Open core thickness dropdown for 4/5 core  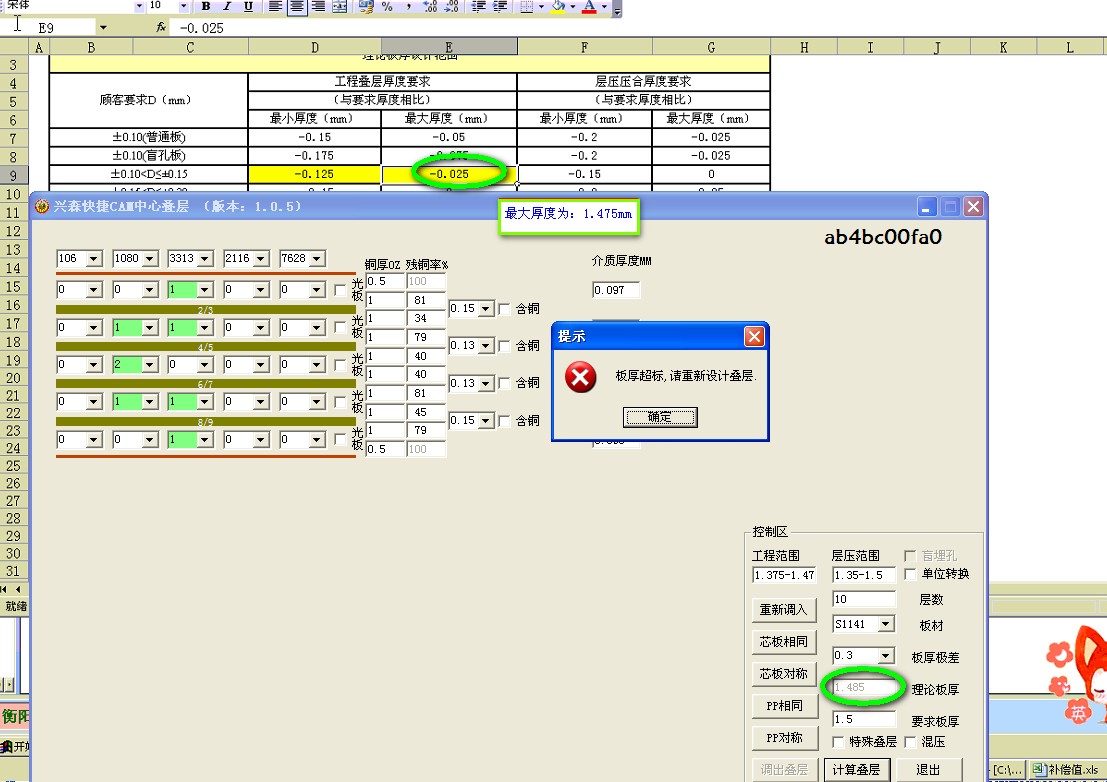486,345
